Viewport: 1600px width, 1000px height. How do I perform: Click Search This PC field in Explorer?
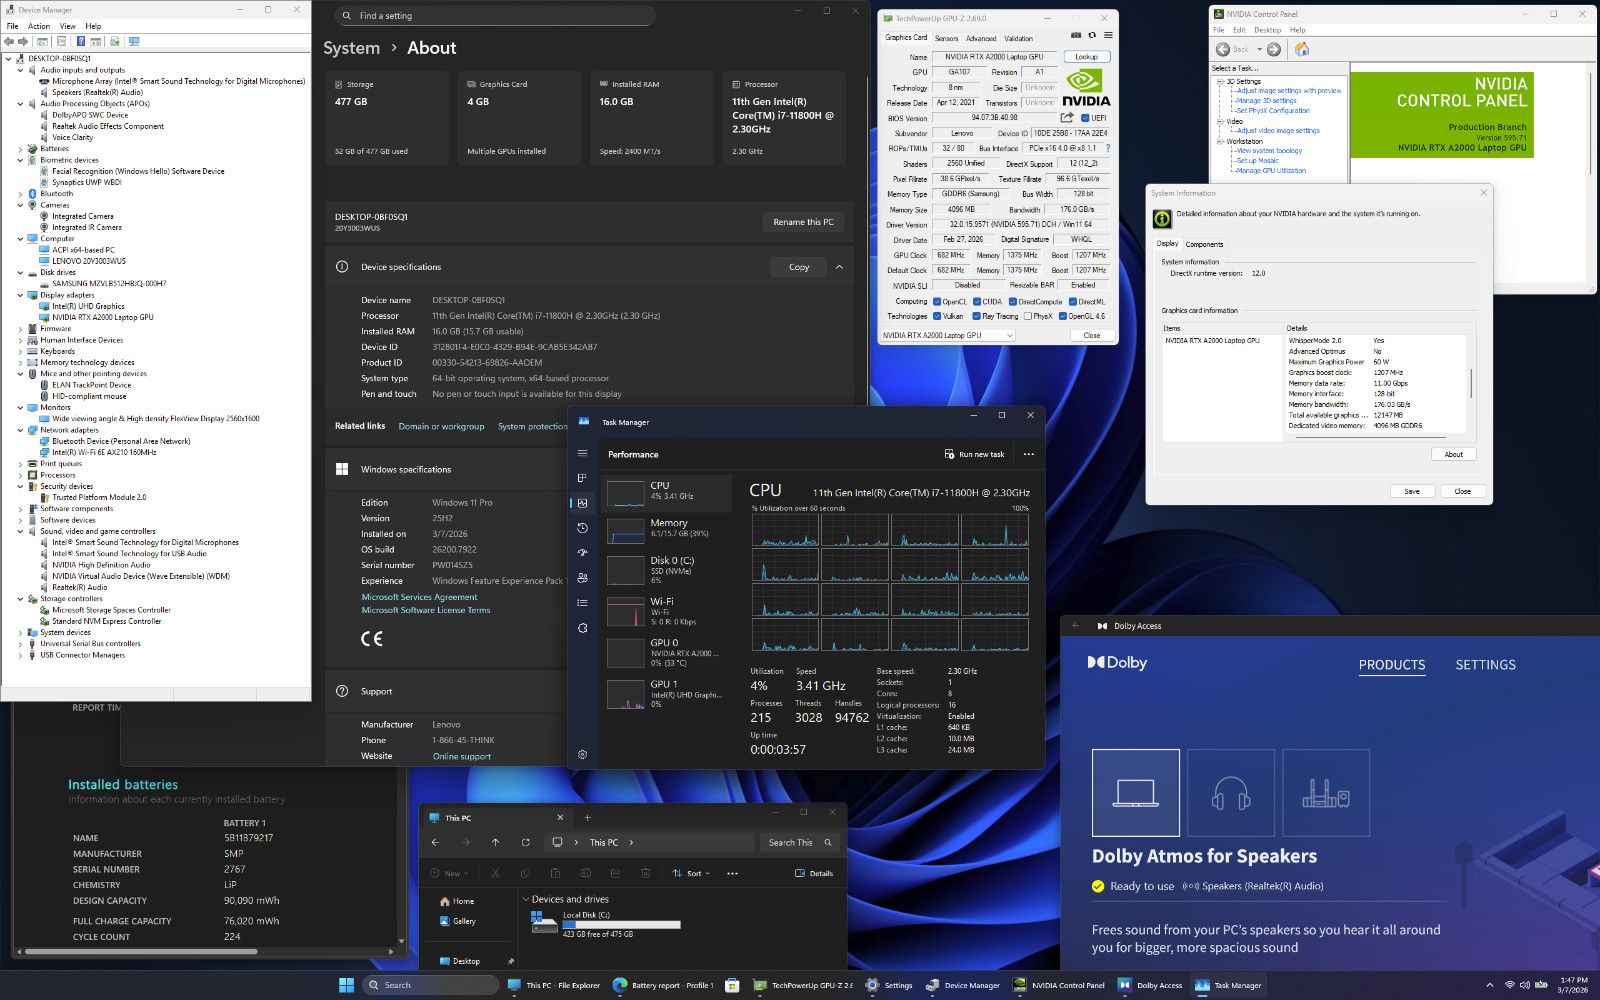800,843
